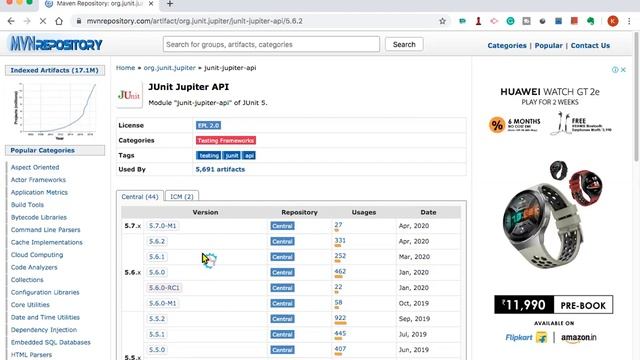The image size is (640, 360).
Task: Click Central badge in 5.6.2 row
Action: pos(282,241)
